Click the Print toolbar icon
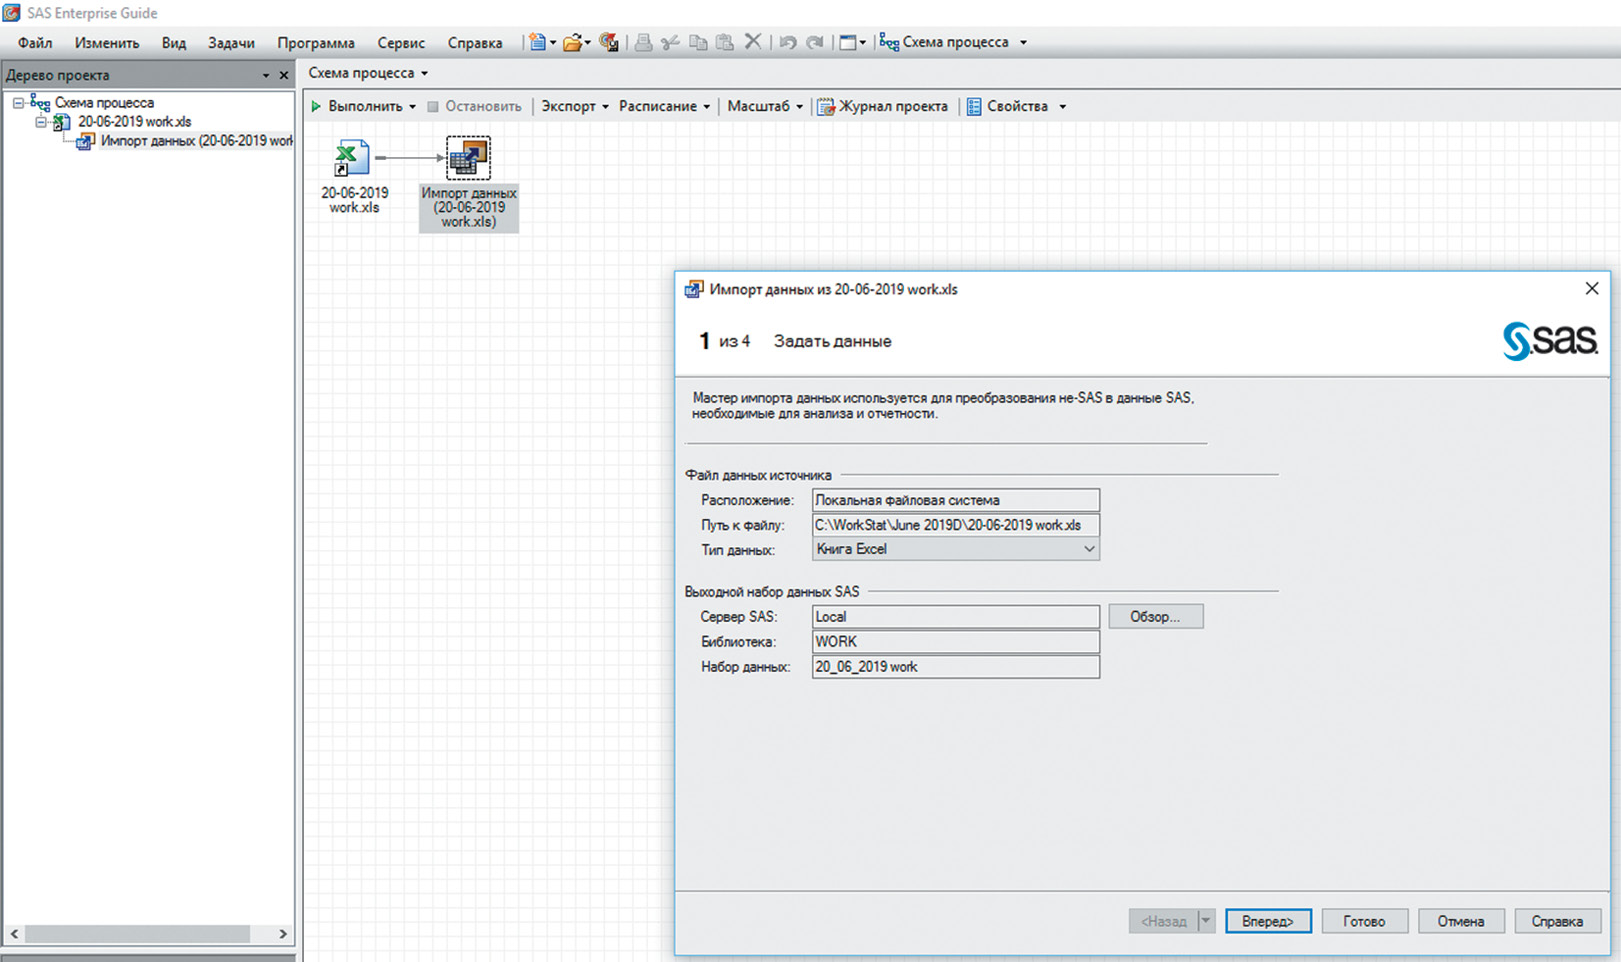 pos(643,42)
